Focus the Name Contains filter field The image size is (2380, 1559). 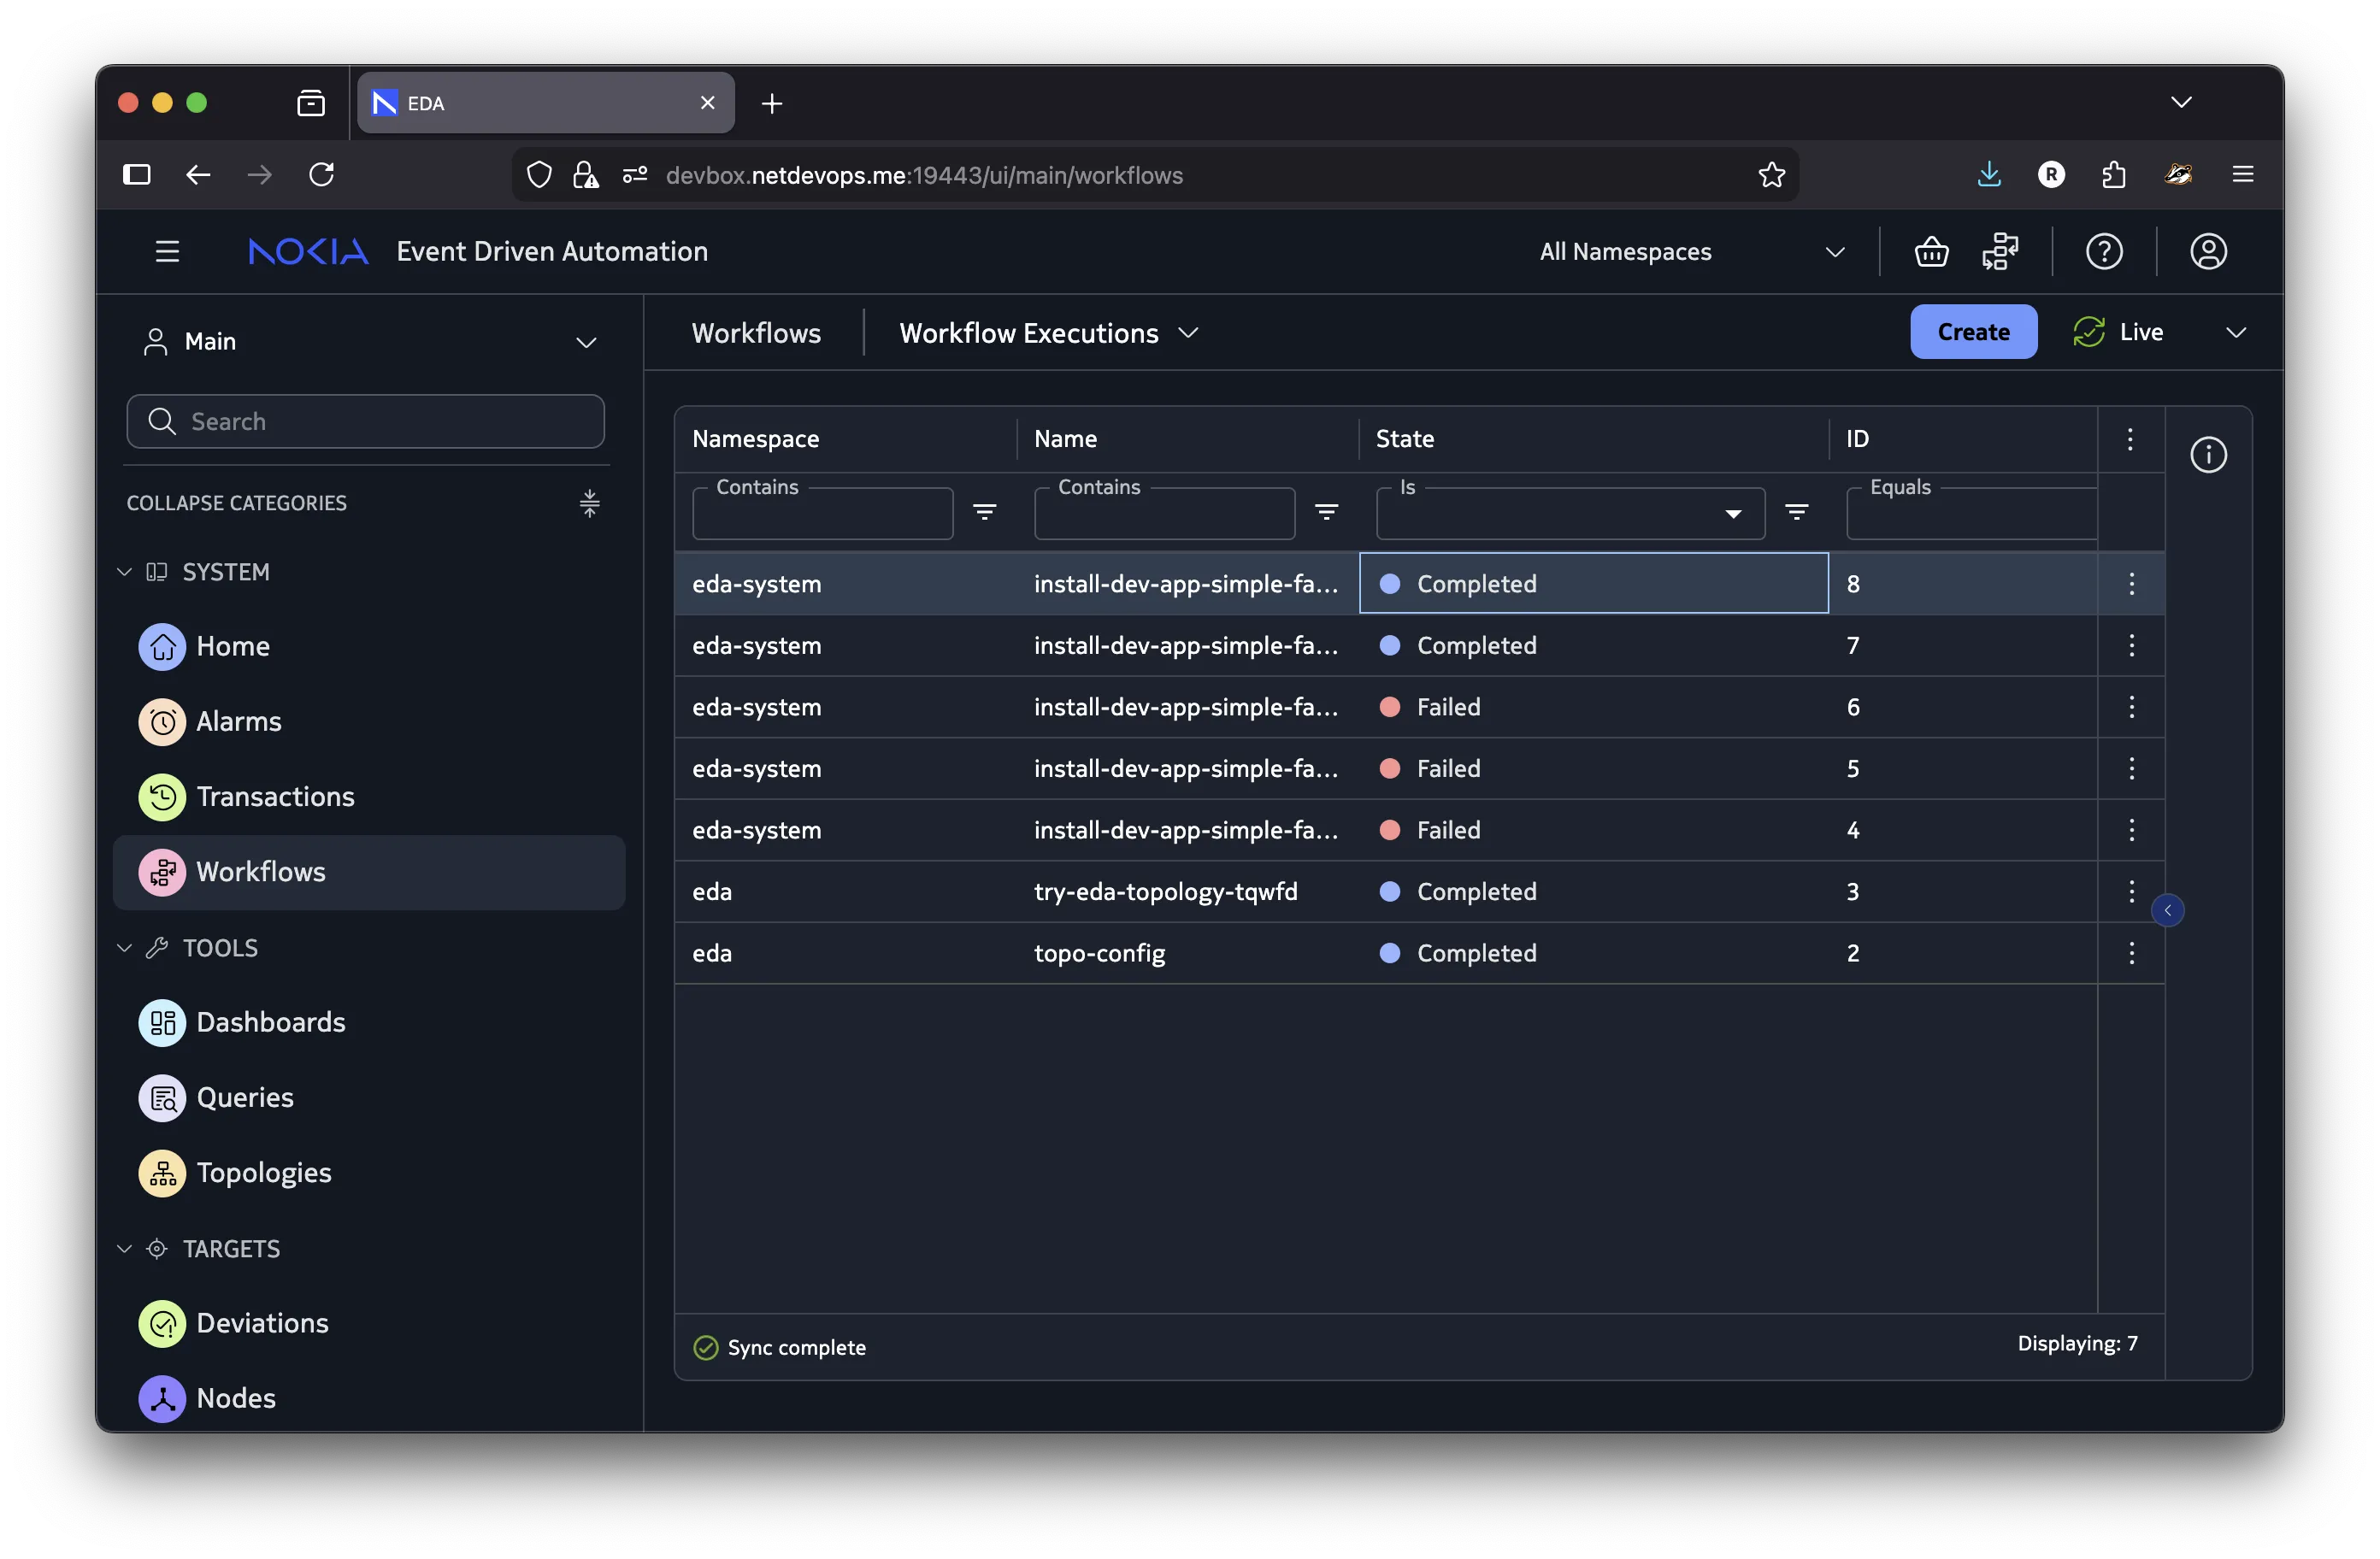click(1164, 514)
